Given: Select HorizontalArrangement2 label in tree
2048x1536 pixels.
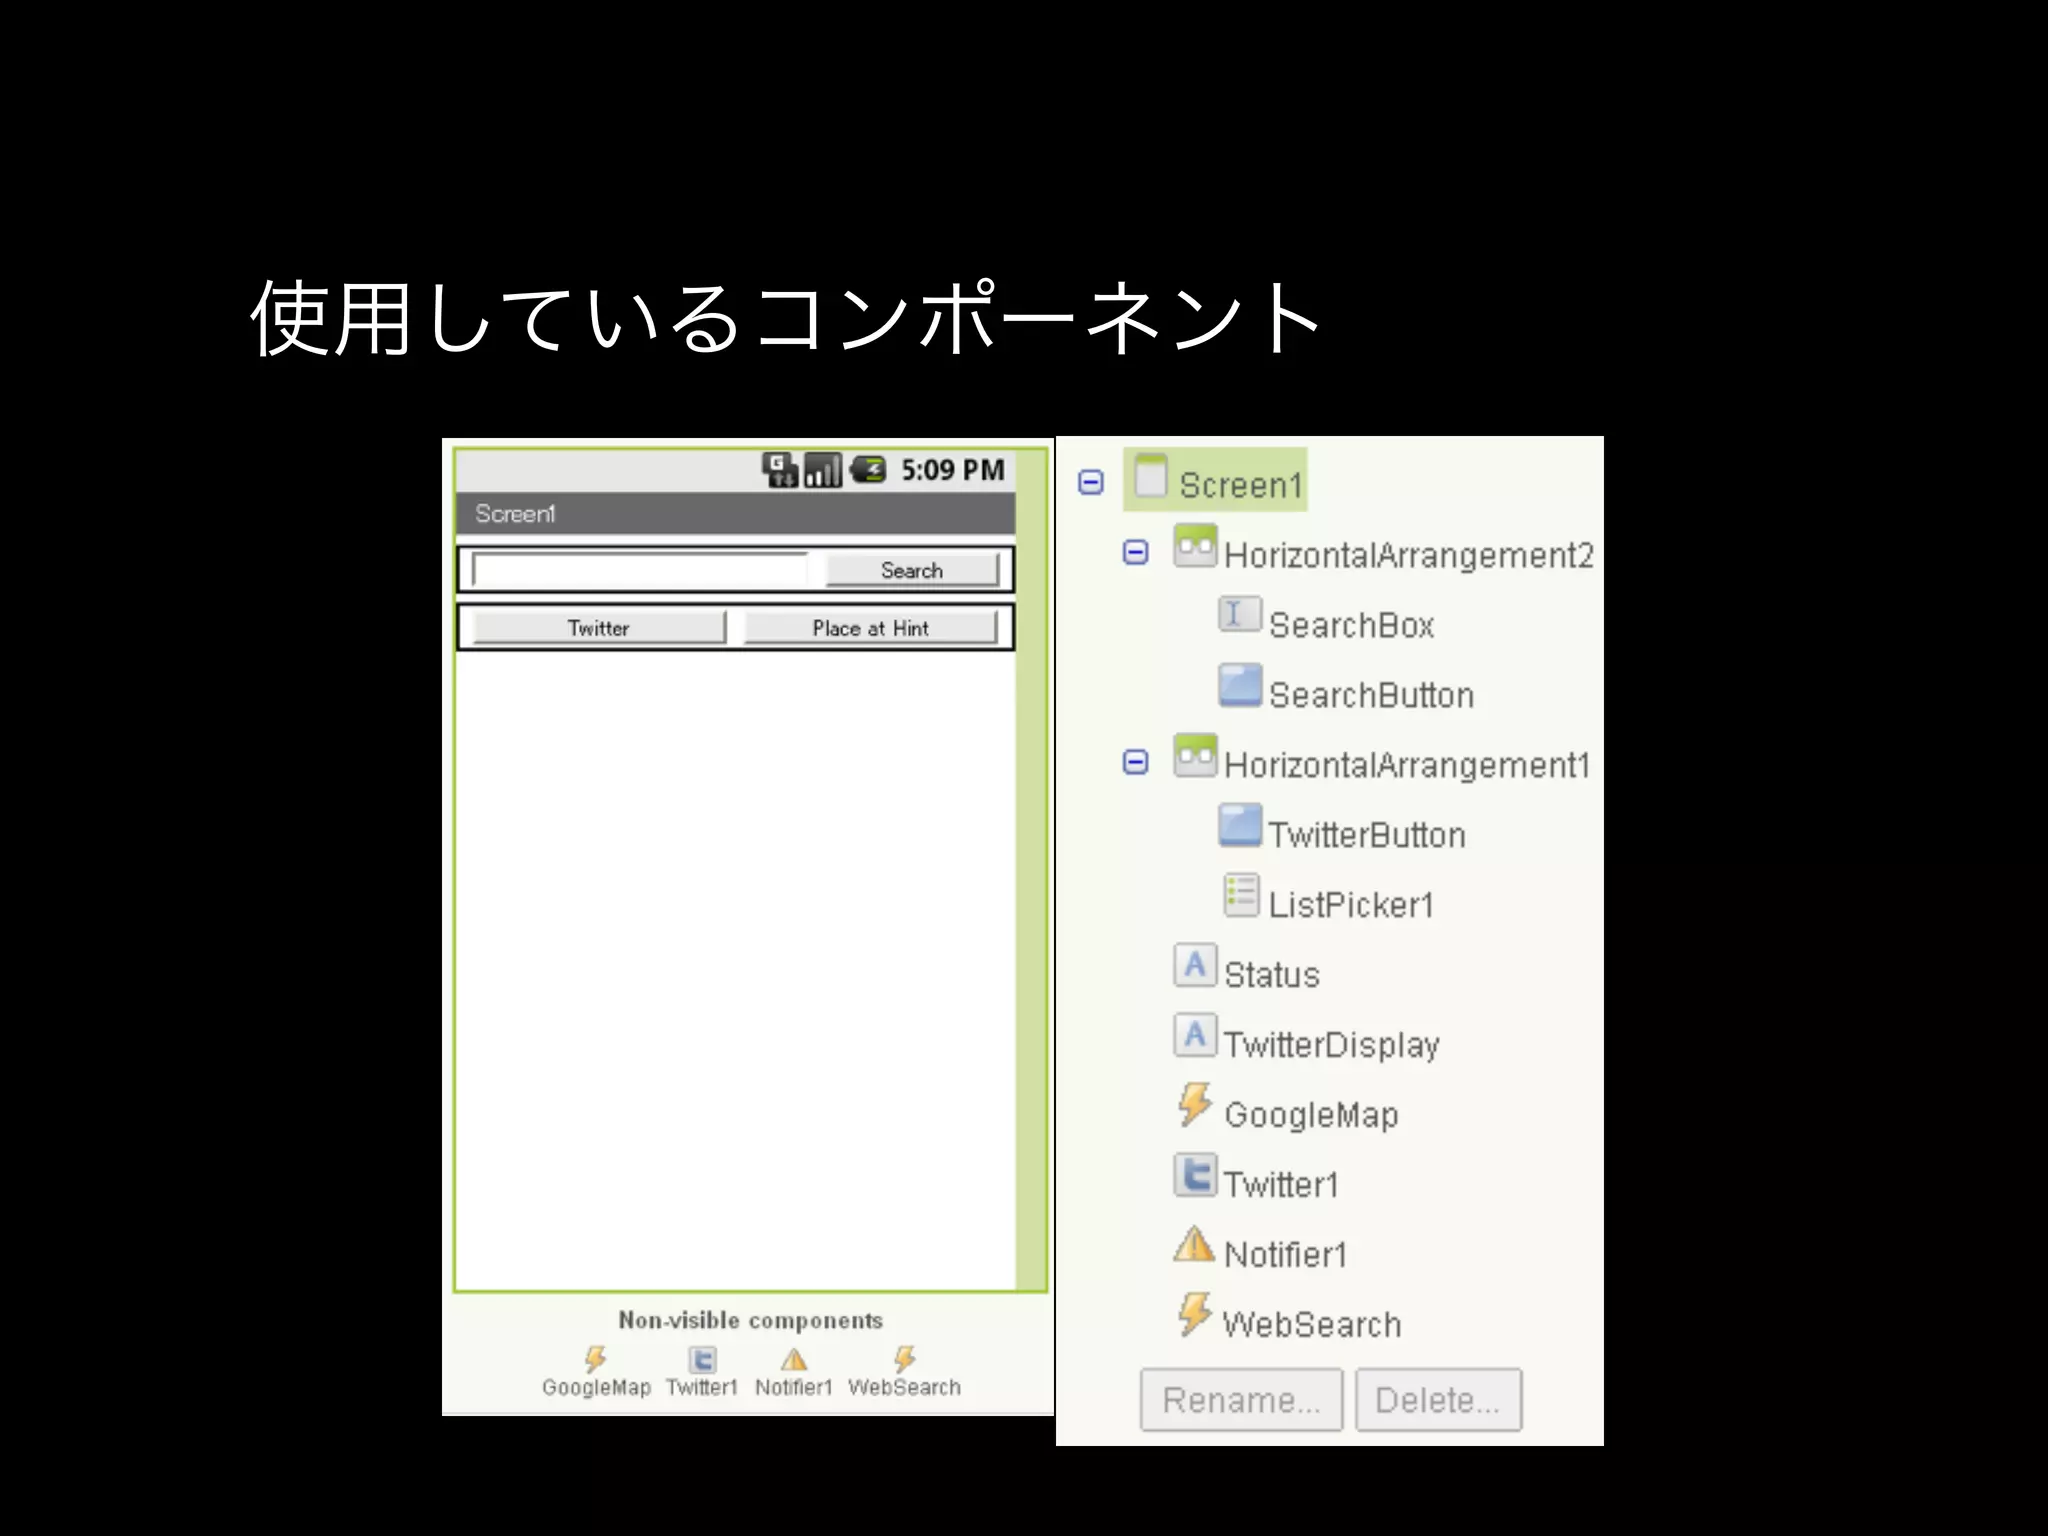Looking at the screenshot, I should (x=1408, y=556).
